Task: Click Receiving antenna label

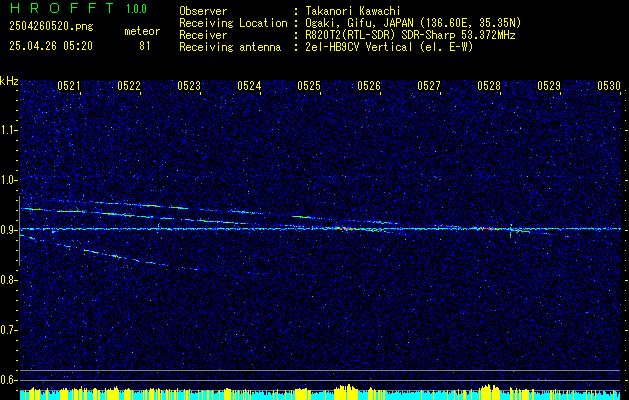Action: [230, 47]
